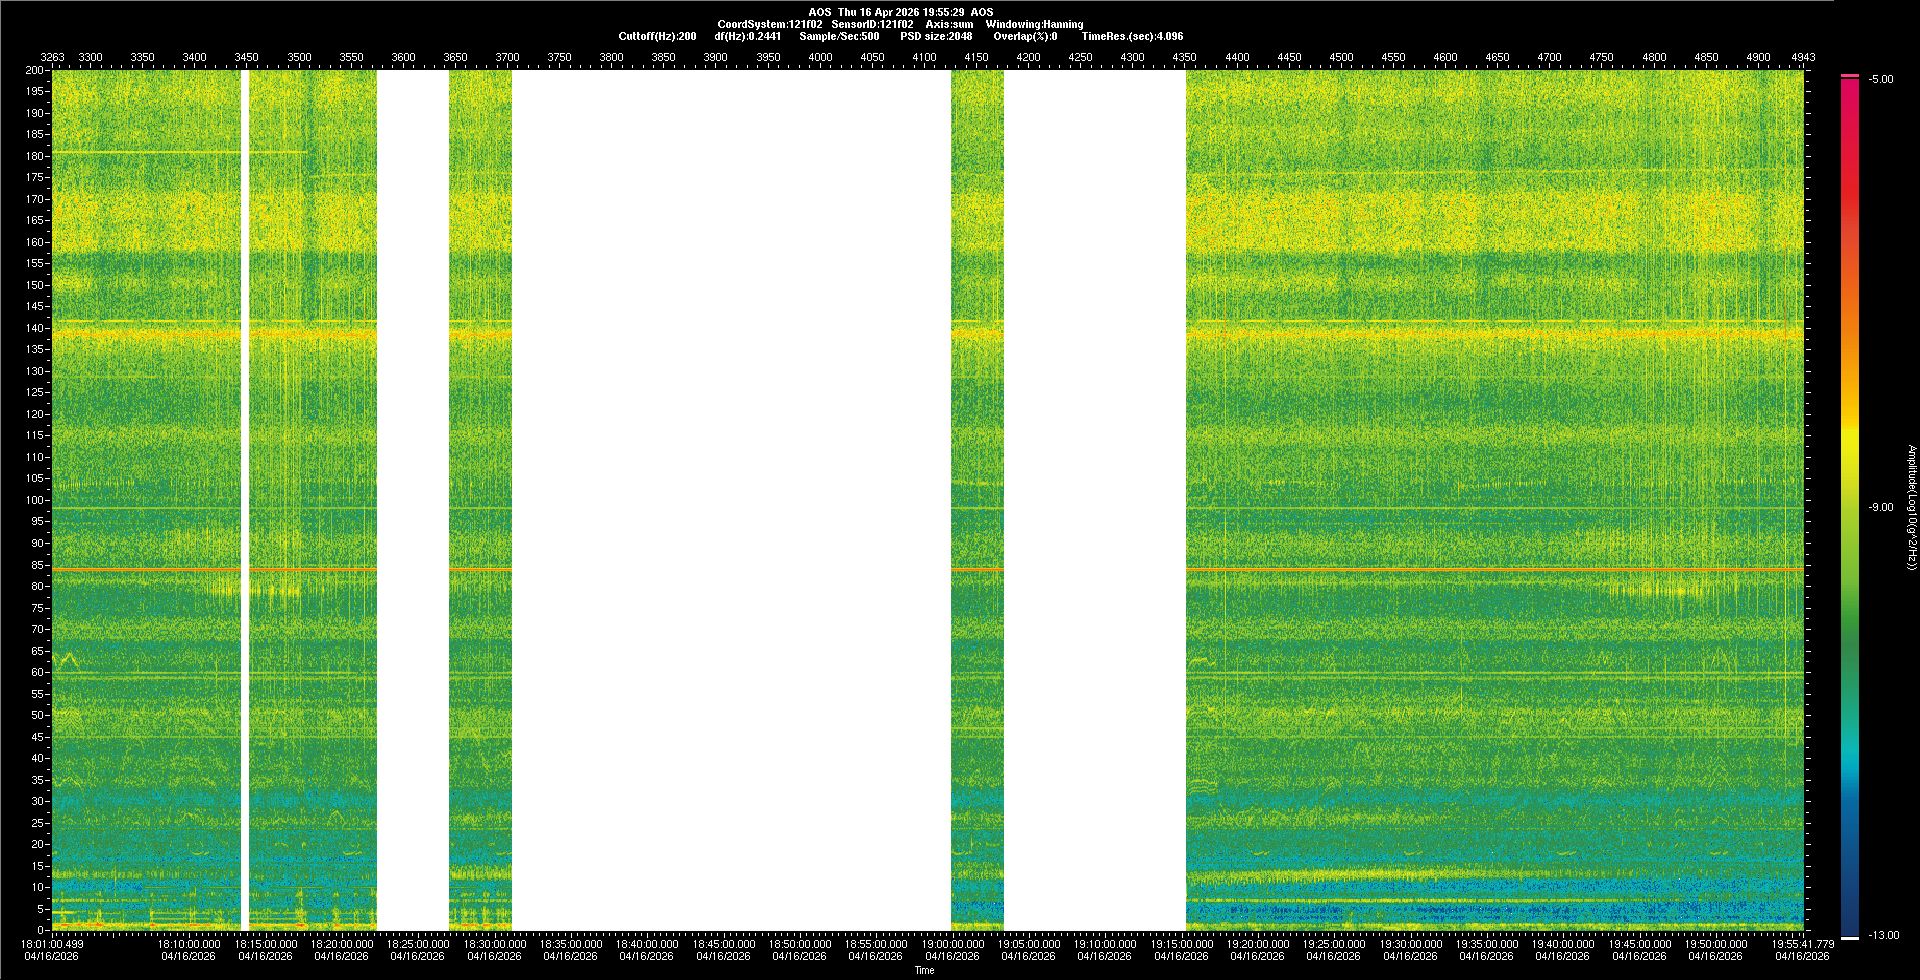This screenshot has height=980, width=1920.
Task: Click the PSD size:2048 header label
Action: tap(935, 36)
